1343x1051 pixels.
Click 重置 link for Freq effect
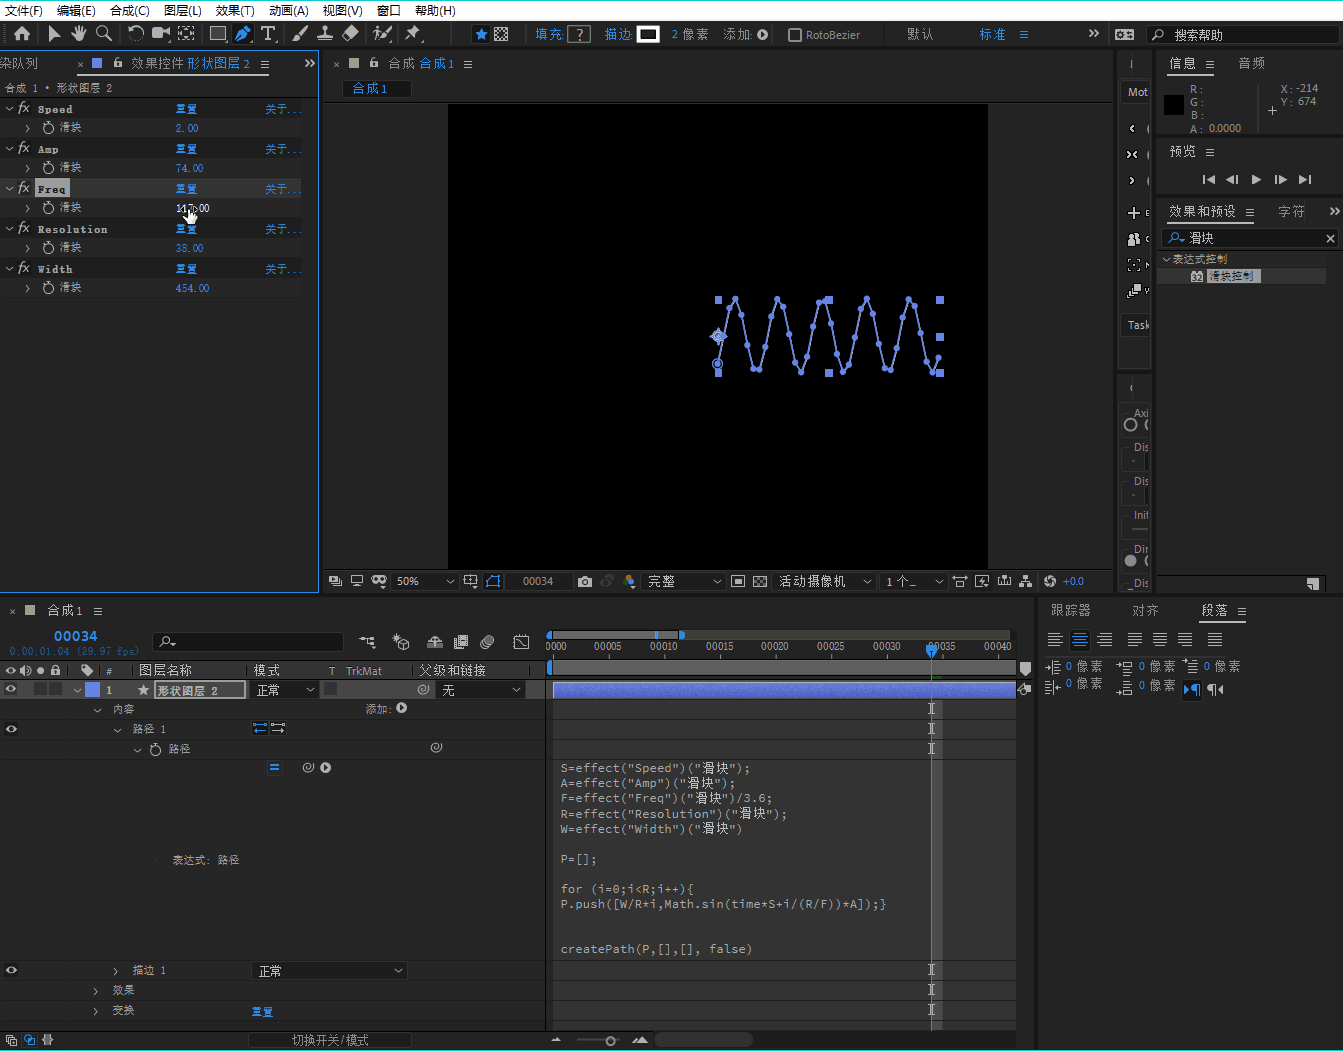tap(186, 189)
